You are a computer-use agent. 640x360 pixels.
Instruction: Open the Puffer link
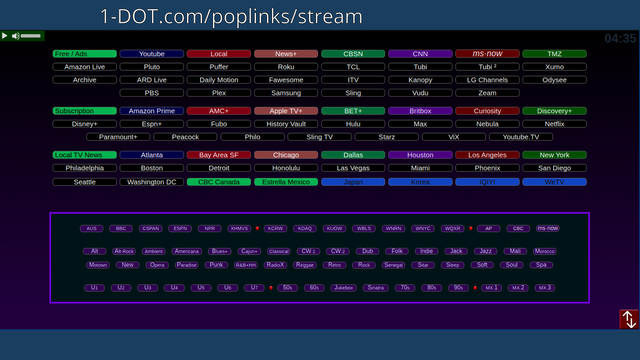pos(219,67)
